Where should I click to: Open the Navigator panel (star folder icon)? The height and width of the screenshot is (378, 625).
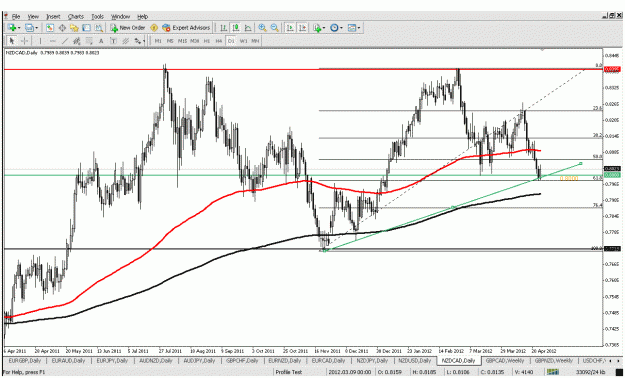tap(74, 28)
